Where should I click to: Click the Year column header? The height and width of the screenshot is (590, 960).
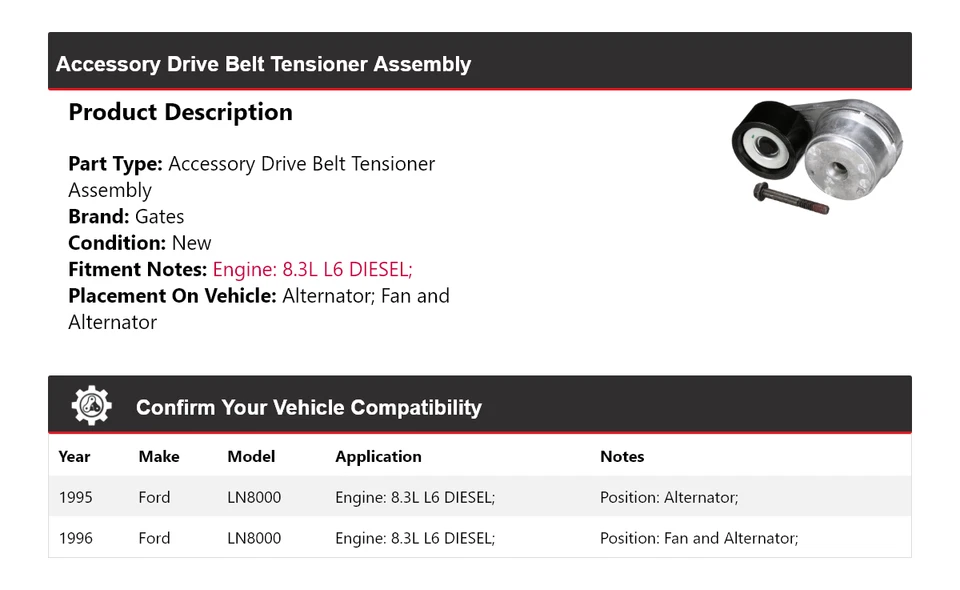pos(74,456)
